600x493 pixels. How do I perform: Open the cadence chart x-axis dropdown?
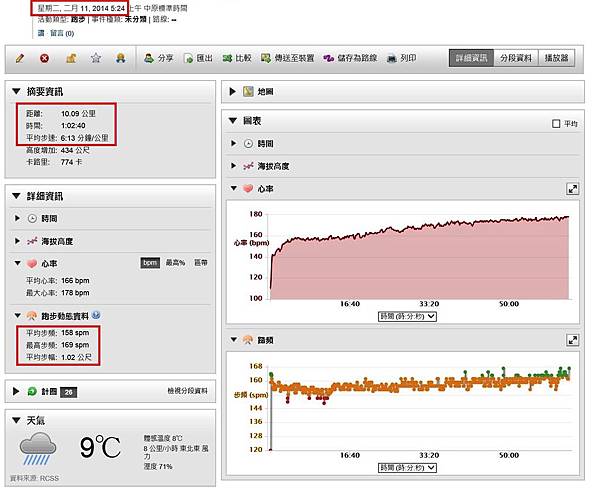[x=407, y=468]
